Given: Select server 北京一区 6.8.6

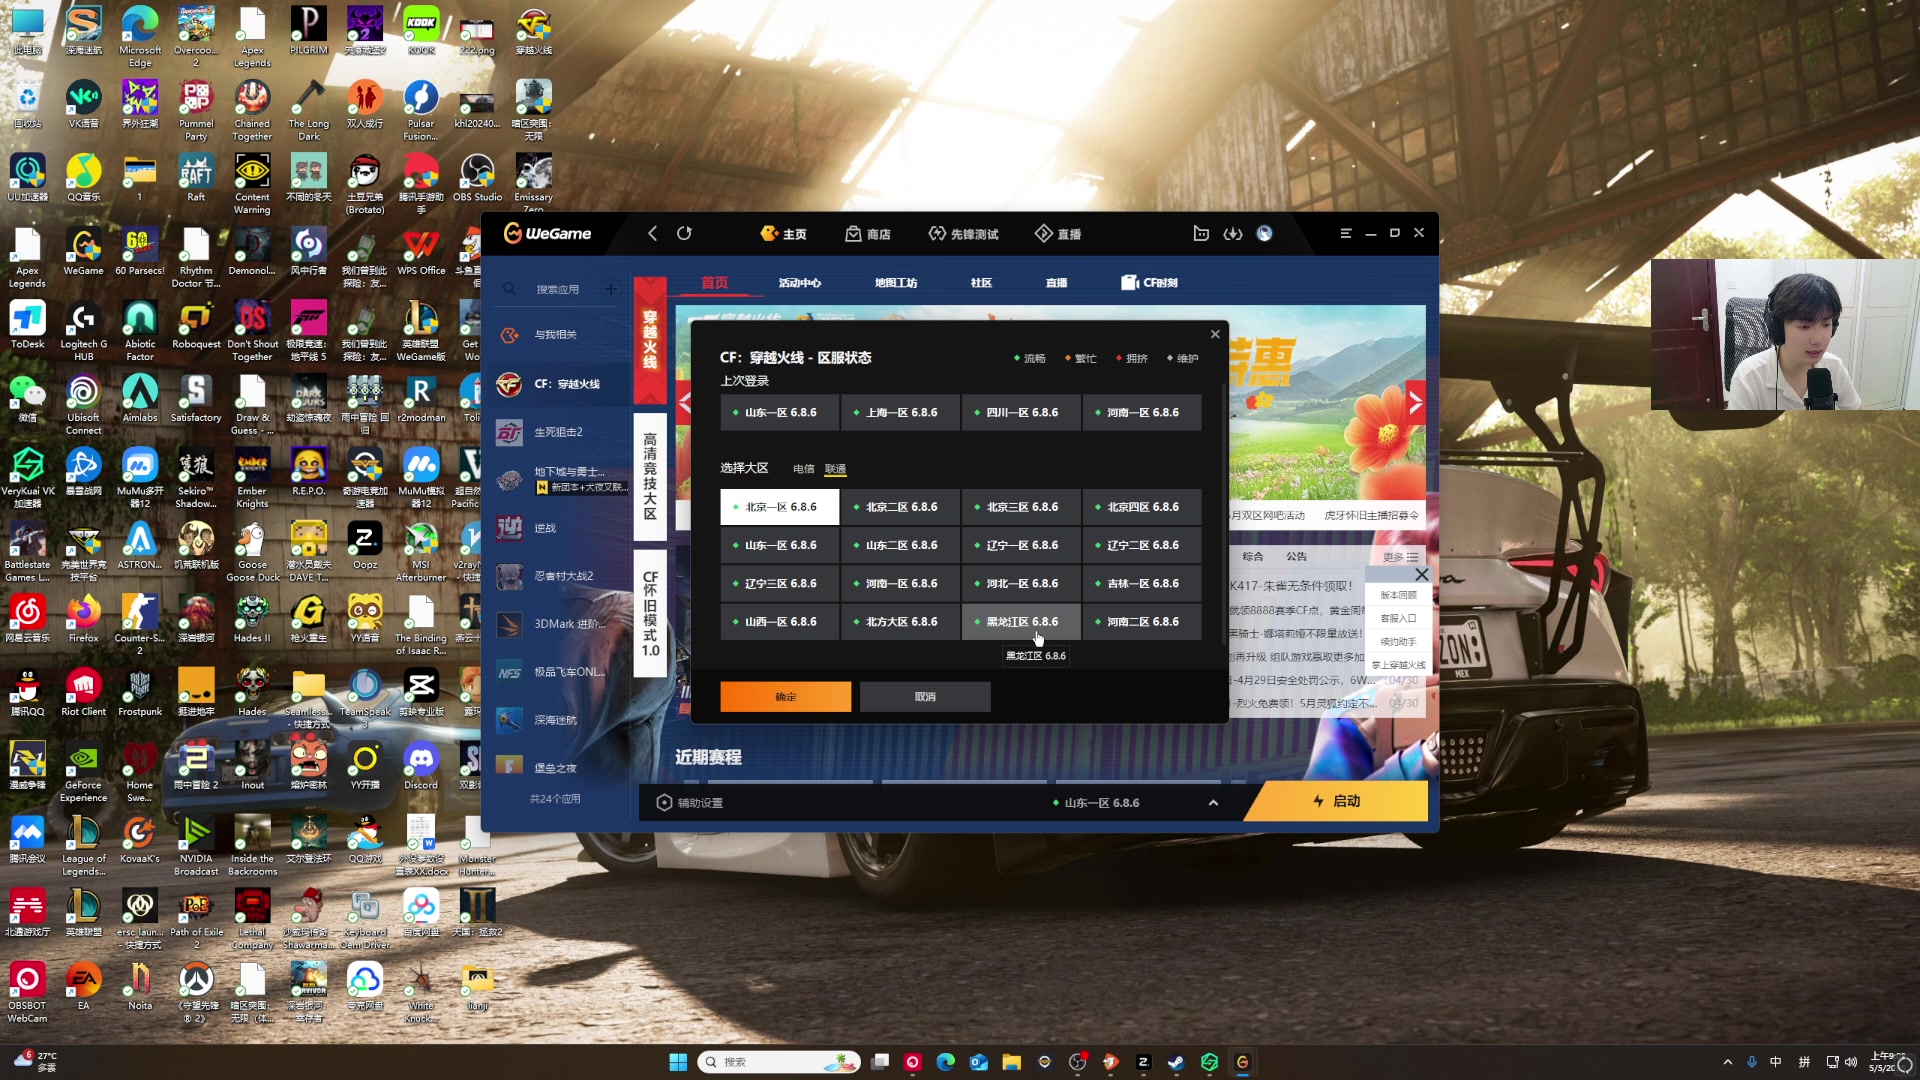Looking at the screenshot, I should point(779,507).
